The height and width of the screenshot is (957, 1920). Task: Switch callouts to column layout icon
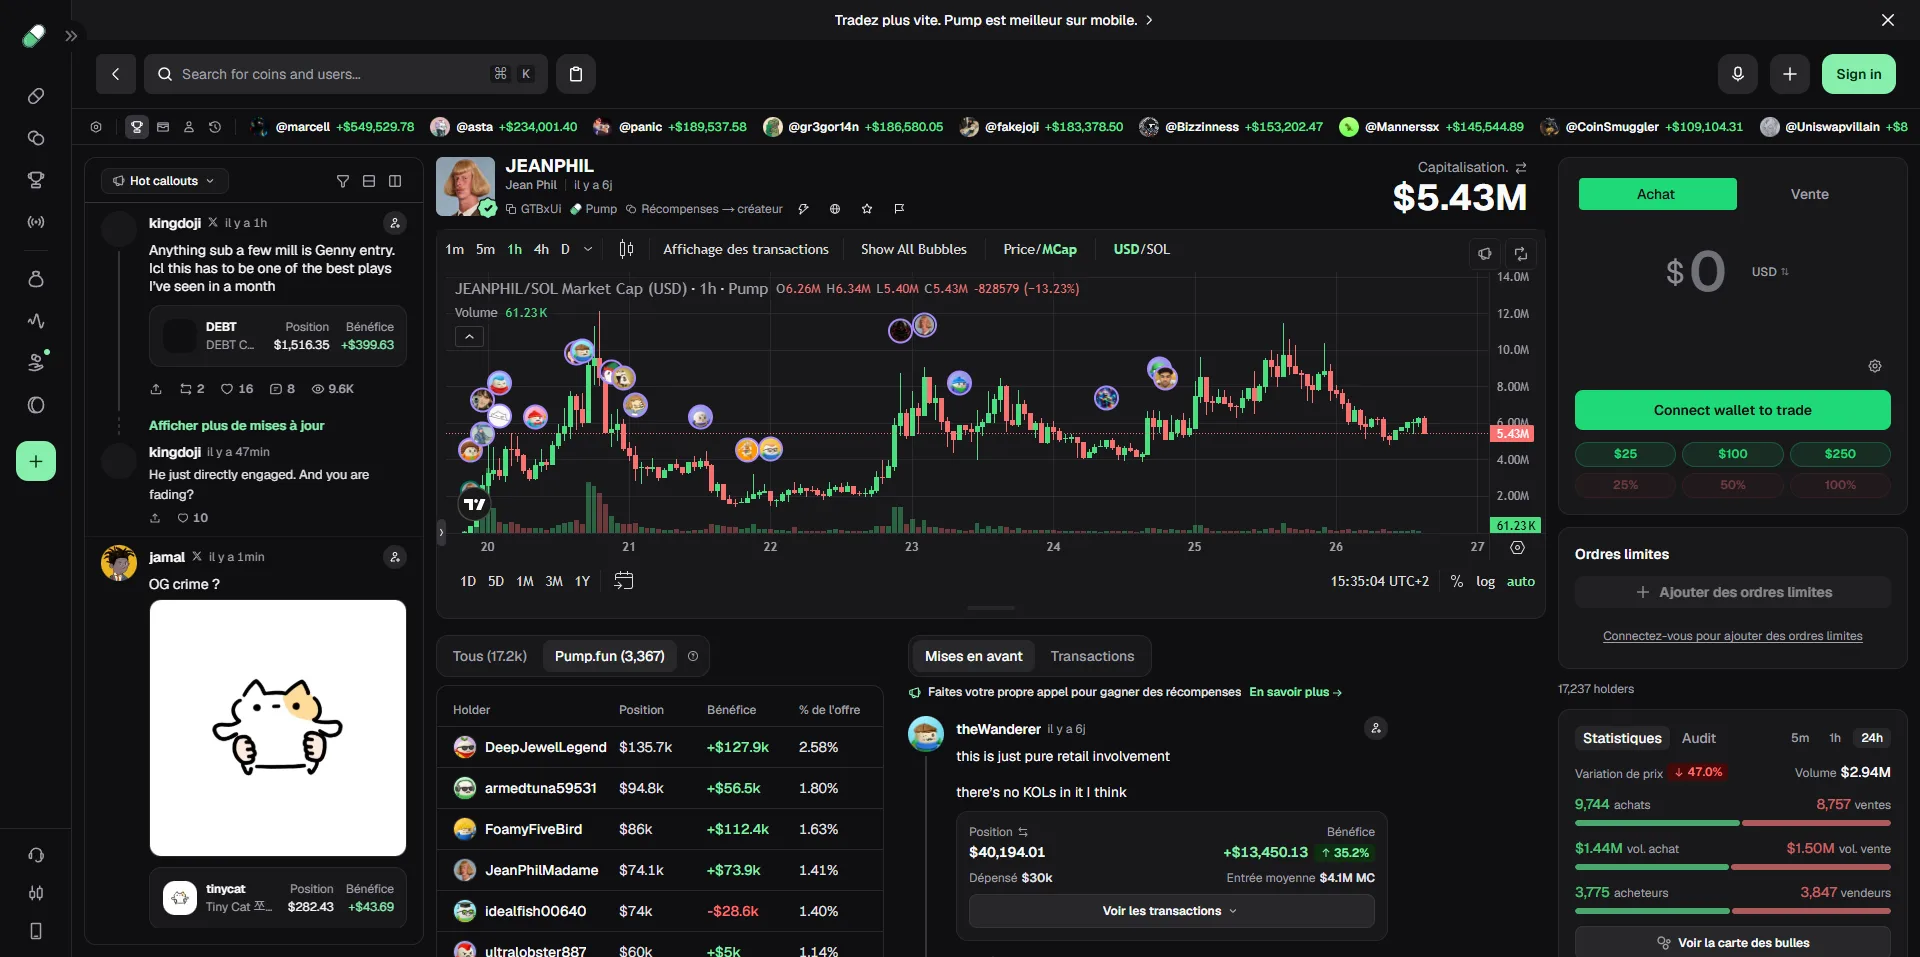coord(395,181)
